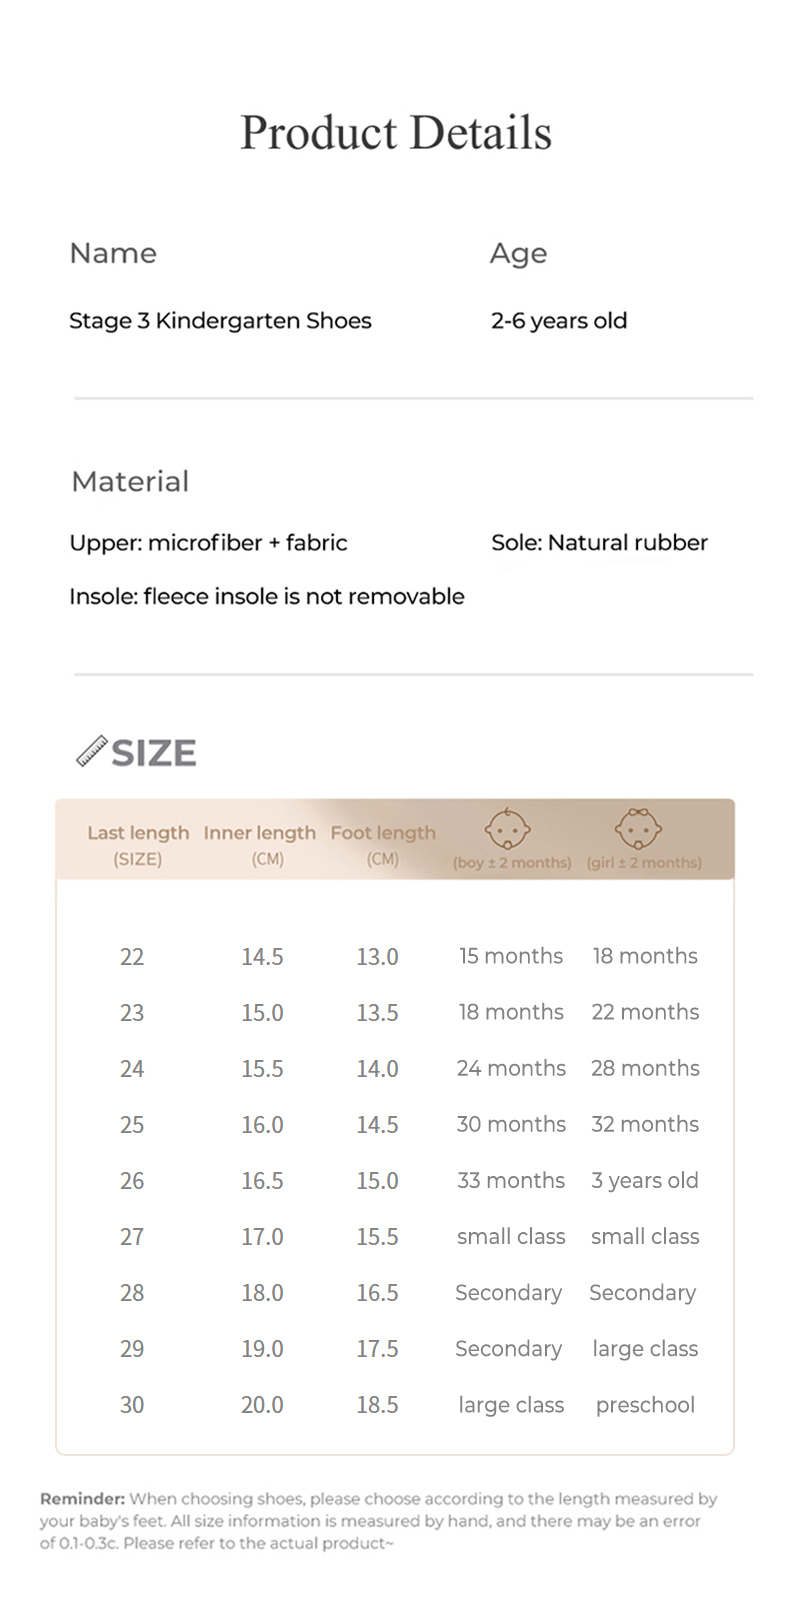Screen dimensions: 790x1621
Task: Click the ruler icon beside SIZE
Action: pos(92,751)
